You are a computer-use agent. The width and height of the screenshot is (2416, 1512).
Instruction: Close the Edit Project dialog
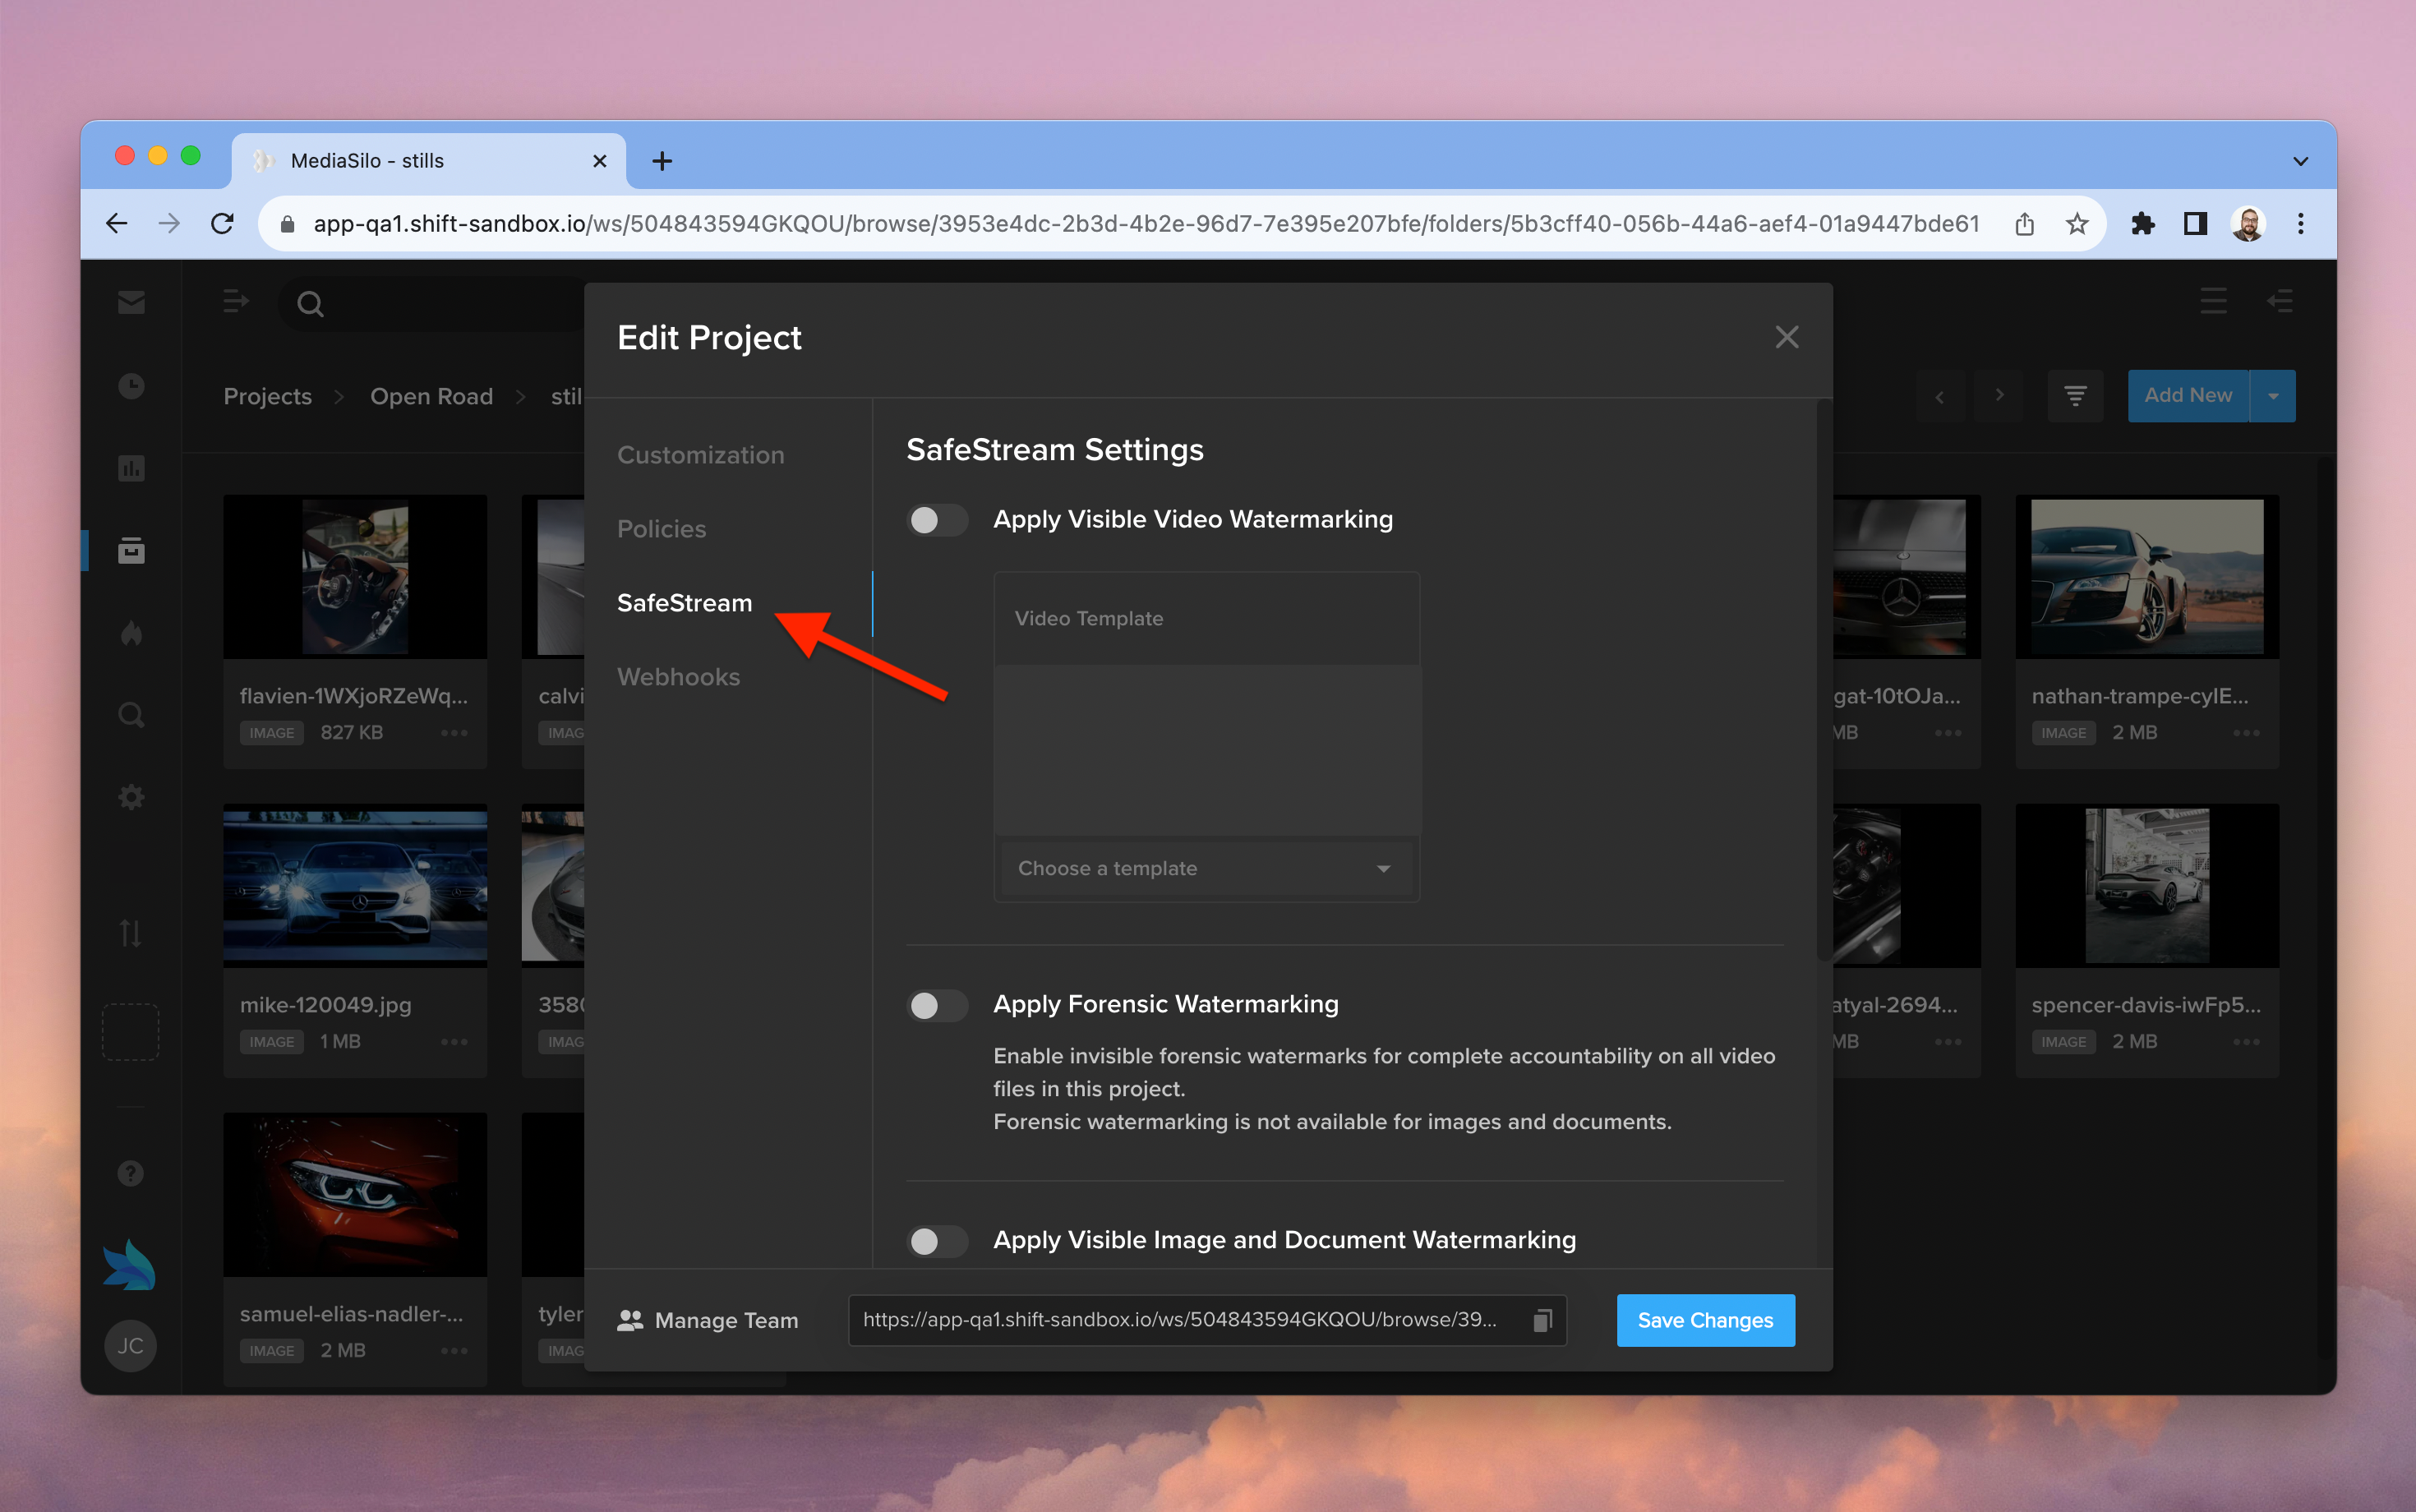coord(1787,337)
